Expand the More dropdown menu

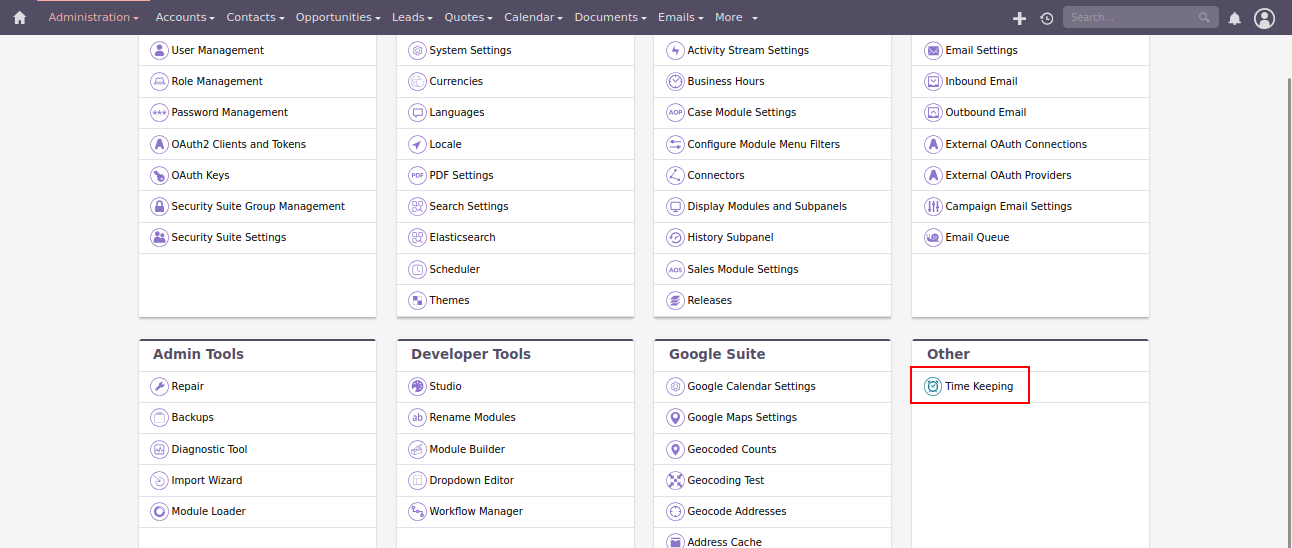pyautogui.click(x=736, y=17)
